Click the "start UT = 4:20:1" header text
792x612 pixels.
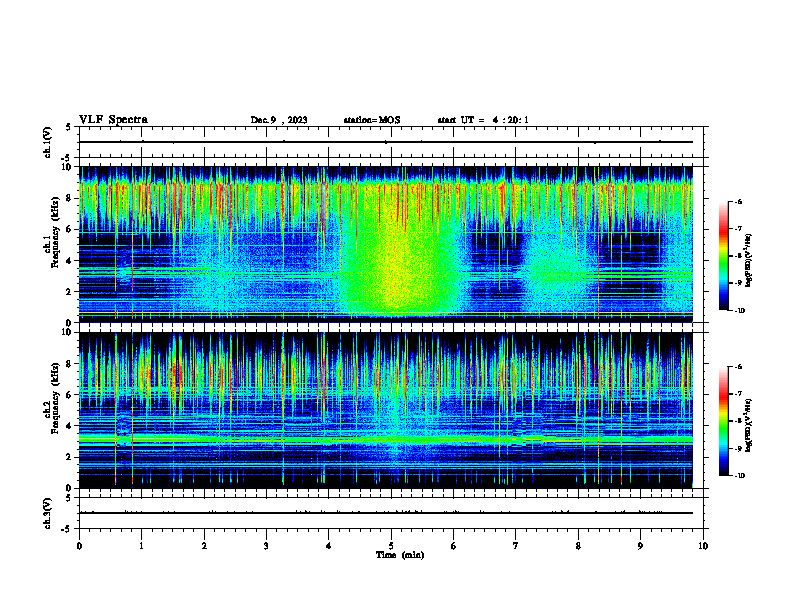click(483, 120)
